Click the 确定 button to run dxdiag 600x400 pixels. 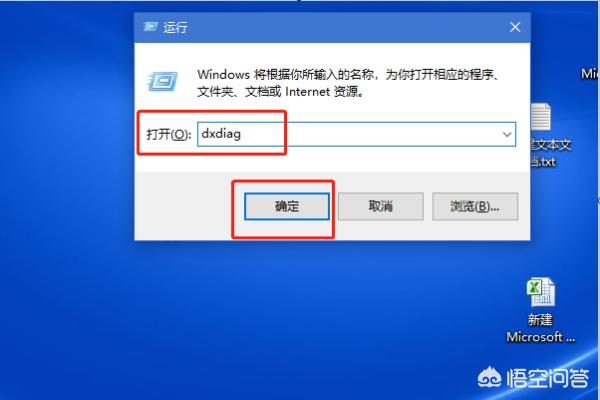(287, 206)
